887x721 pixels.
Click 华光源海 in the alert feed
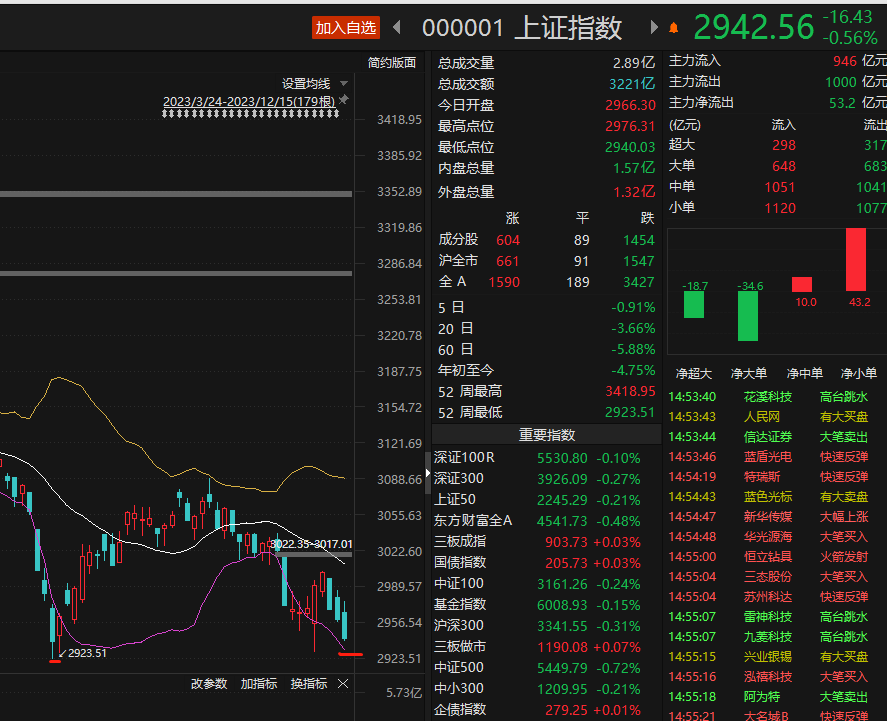coord(768,537)
